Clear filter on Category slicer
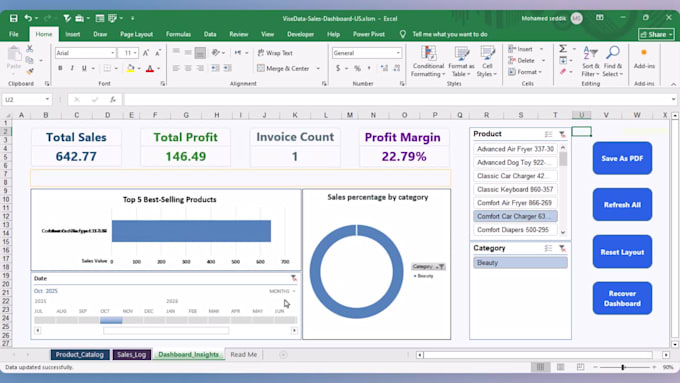The height and width of the screenshot is (383, 680). click(x=562, y=248)
